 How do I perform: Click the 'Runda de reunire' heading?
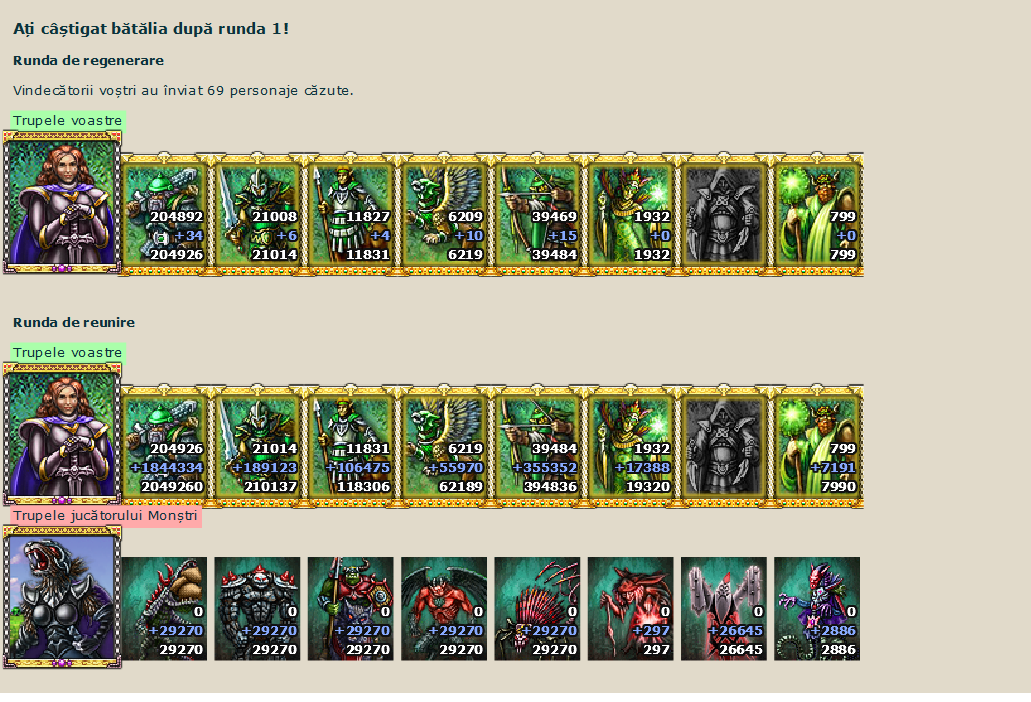pos(74,323)
